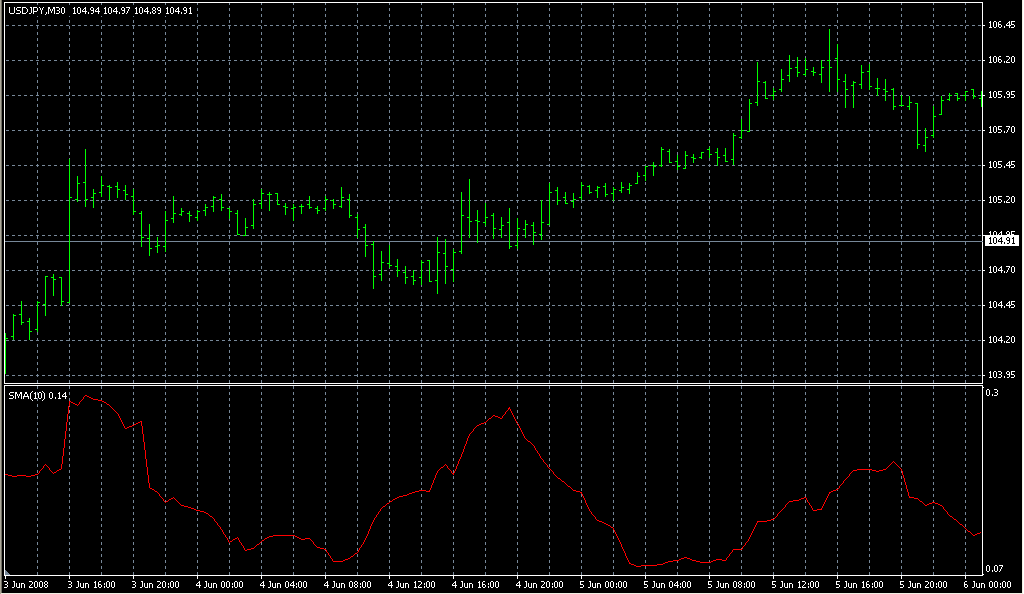Click the chart shift marker at bottom-left corner
This screenshot has width=1024, height=594.
7,572
